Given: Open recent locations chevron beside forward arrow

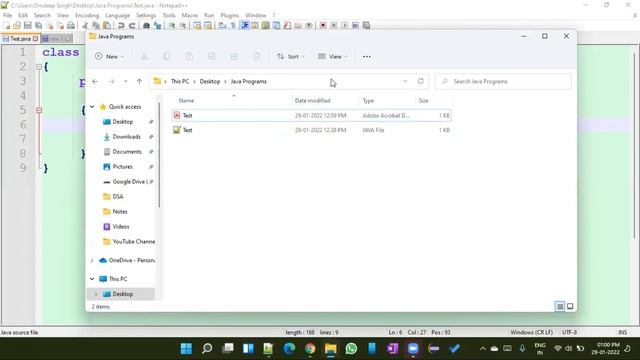Looking at the screenshot, I should pyautogui.click(x=126, y=82).
